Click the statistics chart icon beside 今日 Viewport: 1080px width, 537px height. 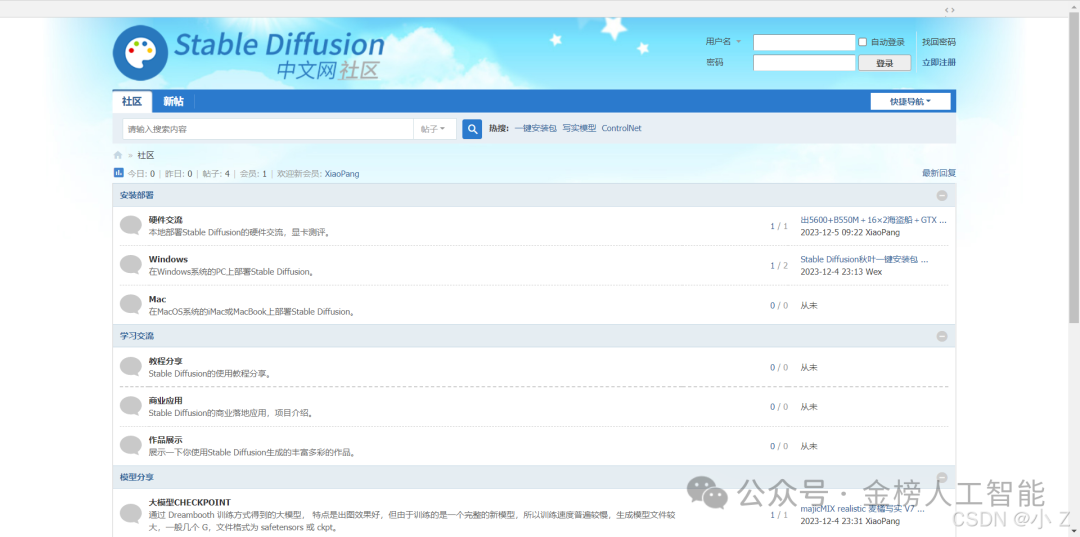118,173
